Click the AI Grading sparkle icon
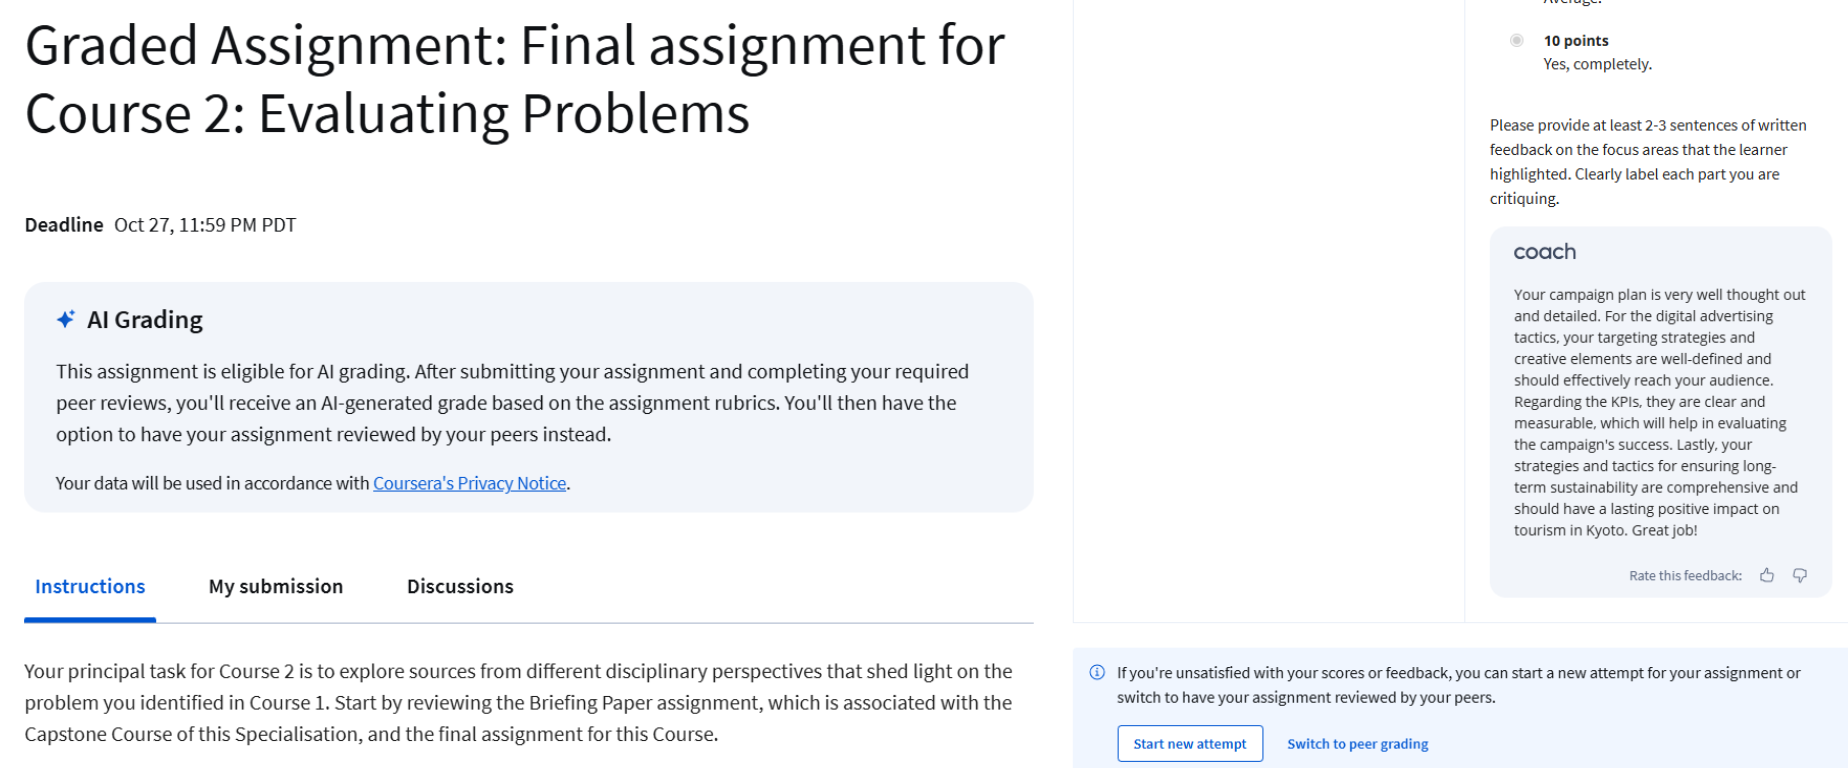 (x=66, y=319)
